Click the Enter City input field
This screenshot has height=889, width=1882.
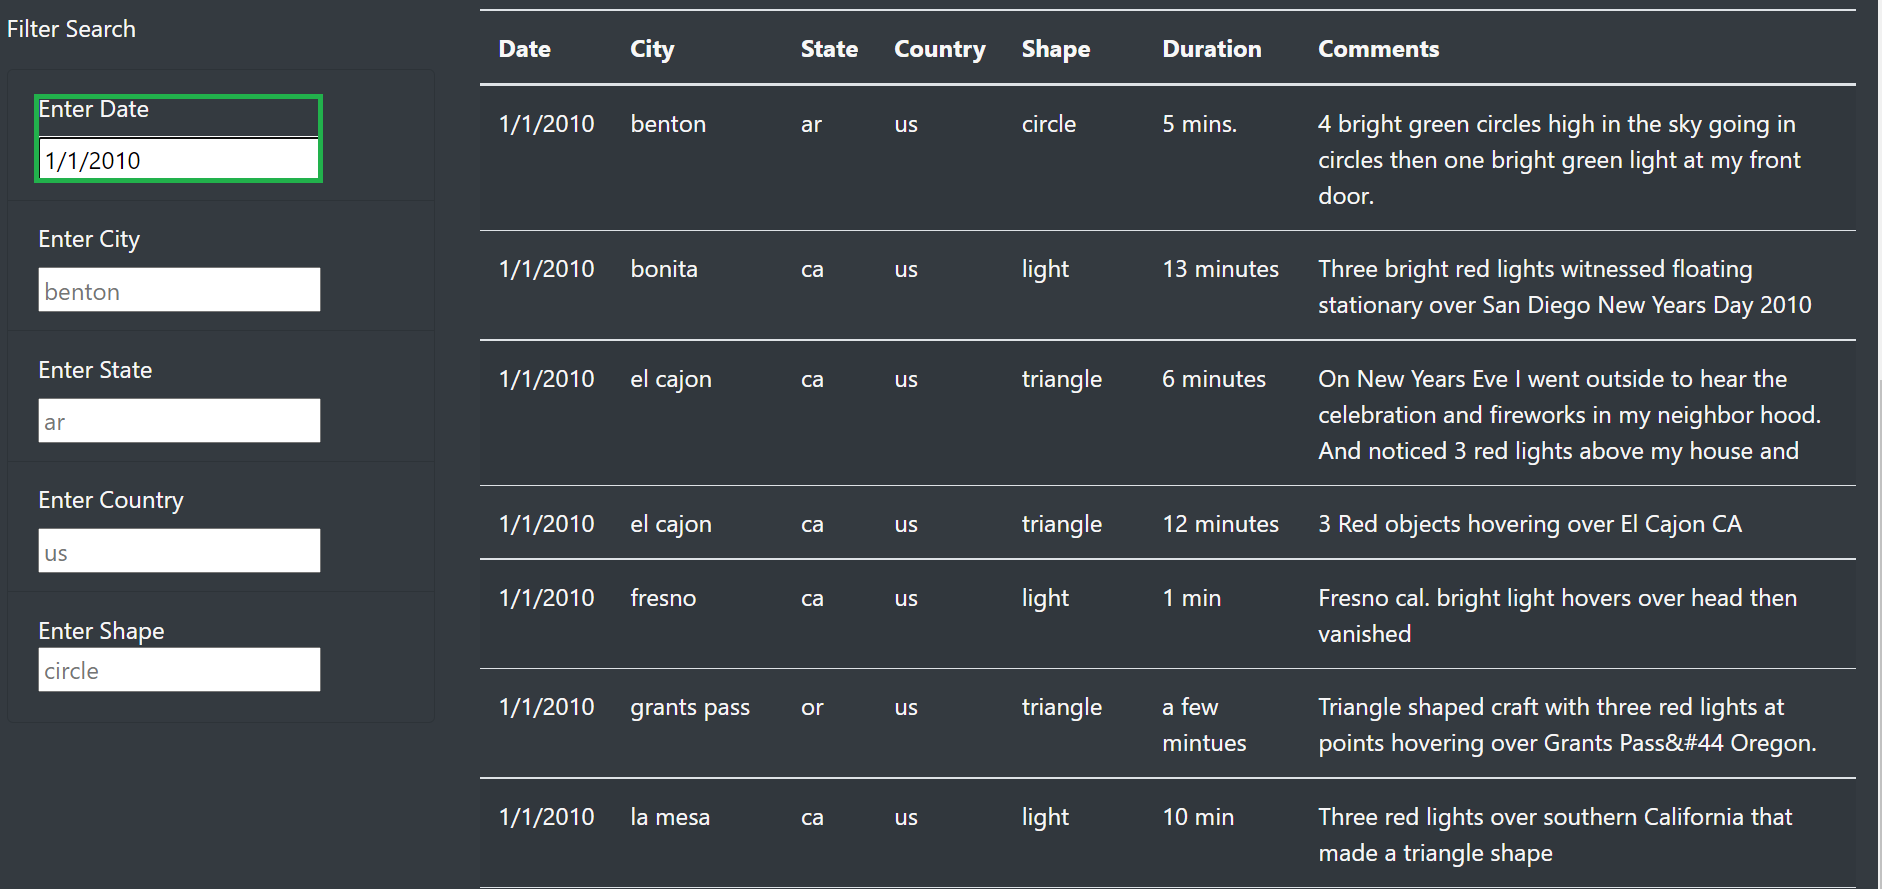pyautogui.click(x=178, y=290)
